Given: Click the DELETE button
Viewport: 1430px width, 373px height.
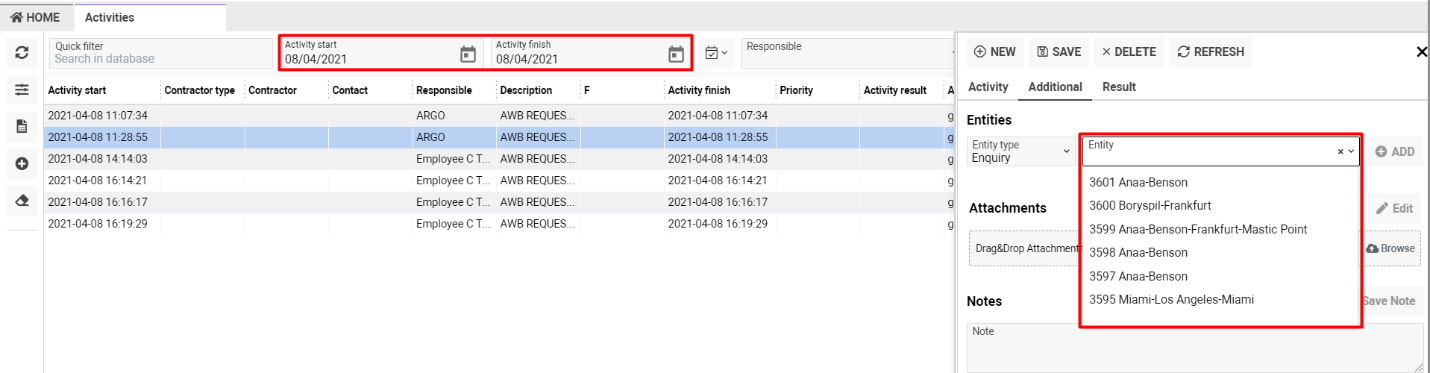Looking at the screenshot, I should (1128, 52).
